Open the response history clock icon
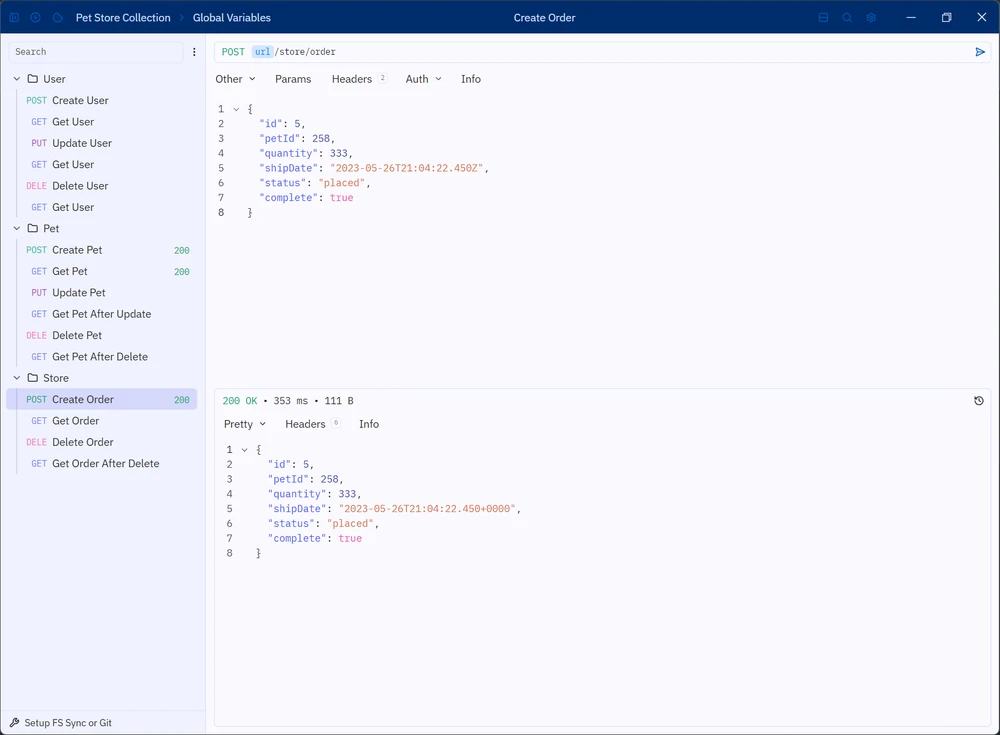 [x=979, y=401]
